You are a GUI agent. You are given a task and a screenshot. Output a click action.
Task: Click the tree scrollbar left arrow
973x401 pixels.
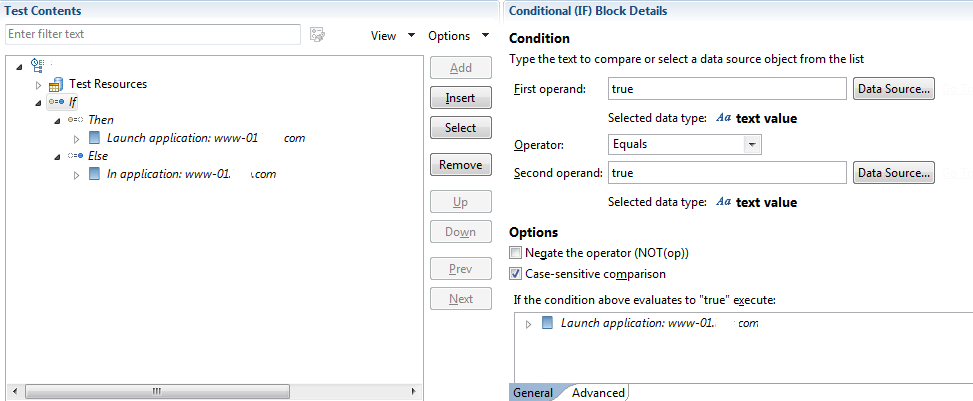[14, 391]
